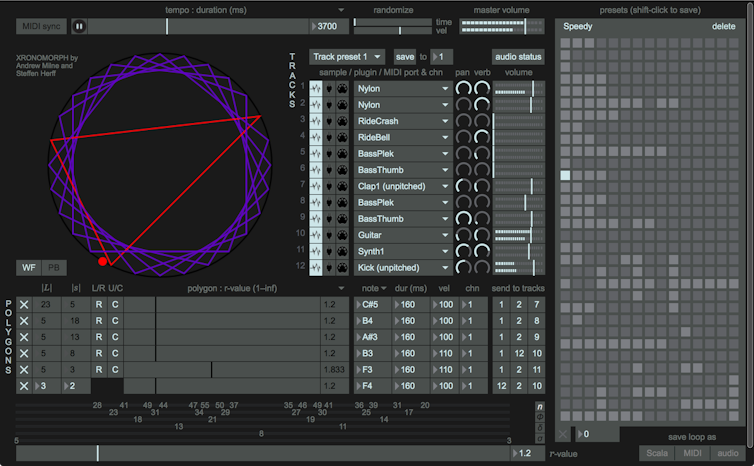Open the note column type dropdown
Screen dimensions: 754x466
tap(375, 289)
